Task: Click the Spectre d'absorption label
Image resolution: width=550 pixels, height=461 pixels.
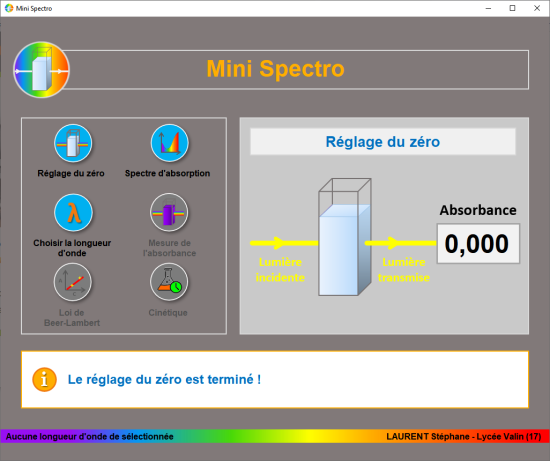Action: (x=168, y=173)
